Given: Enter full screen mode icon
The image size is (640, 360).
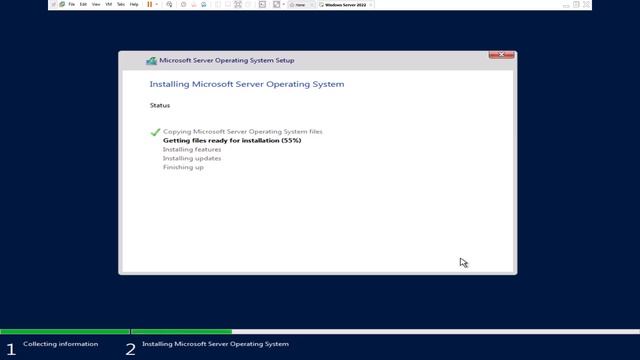Looking at the screenshot, I should pos(238,4).
